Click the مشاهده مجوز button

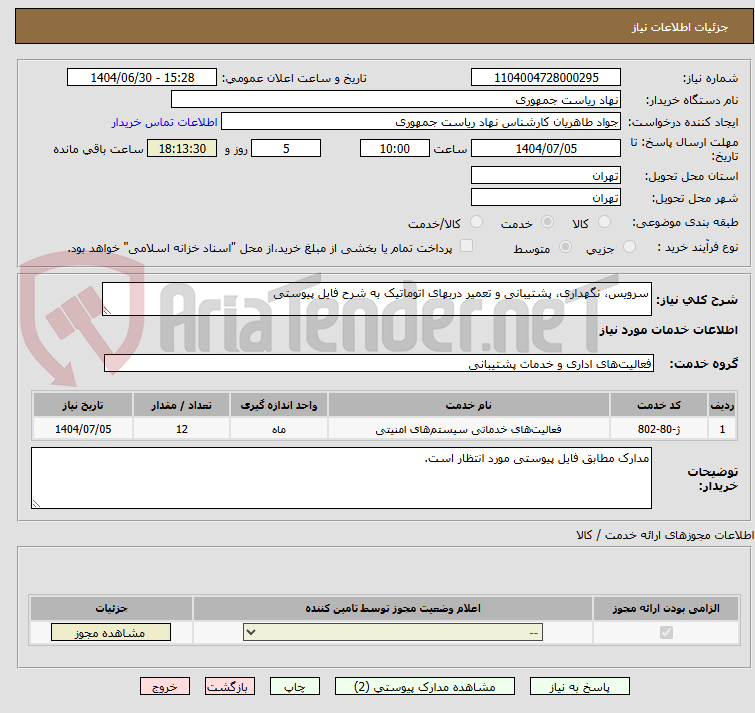pos(110,633)
